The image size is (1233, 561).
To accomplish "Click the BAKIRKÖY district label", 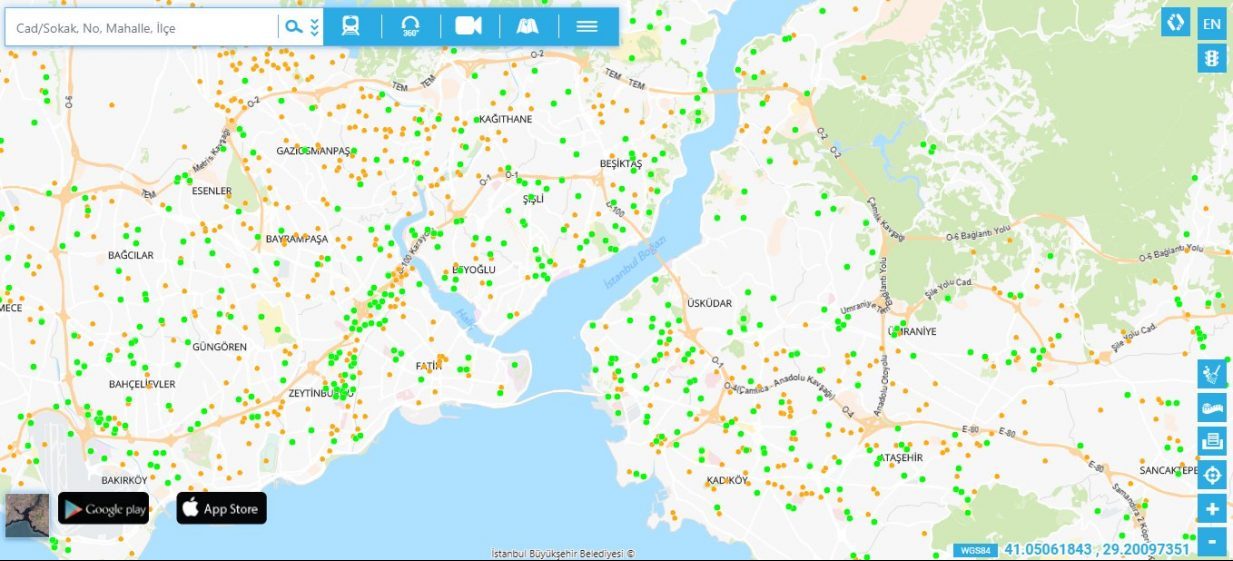I will point(124,480).
